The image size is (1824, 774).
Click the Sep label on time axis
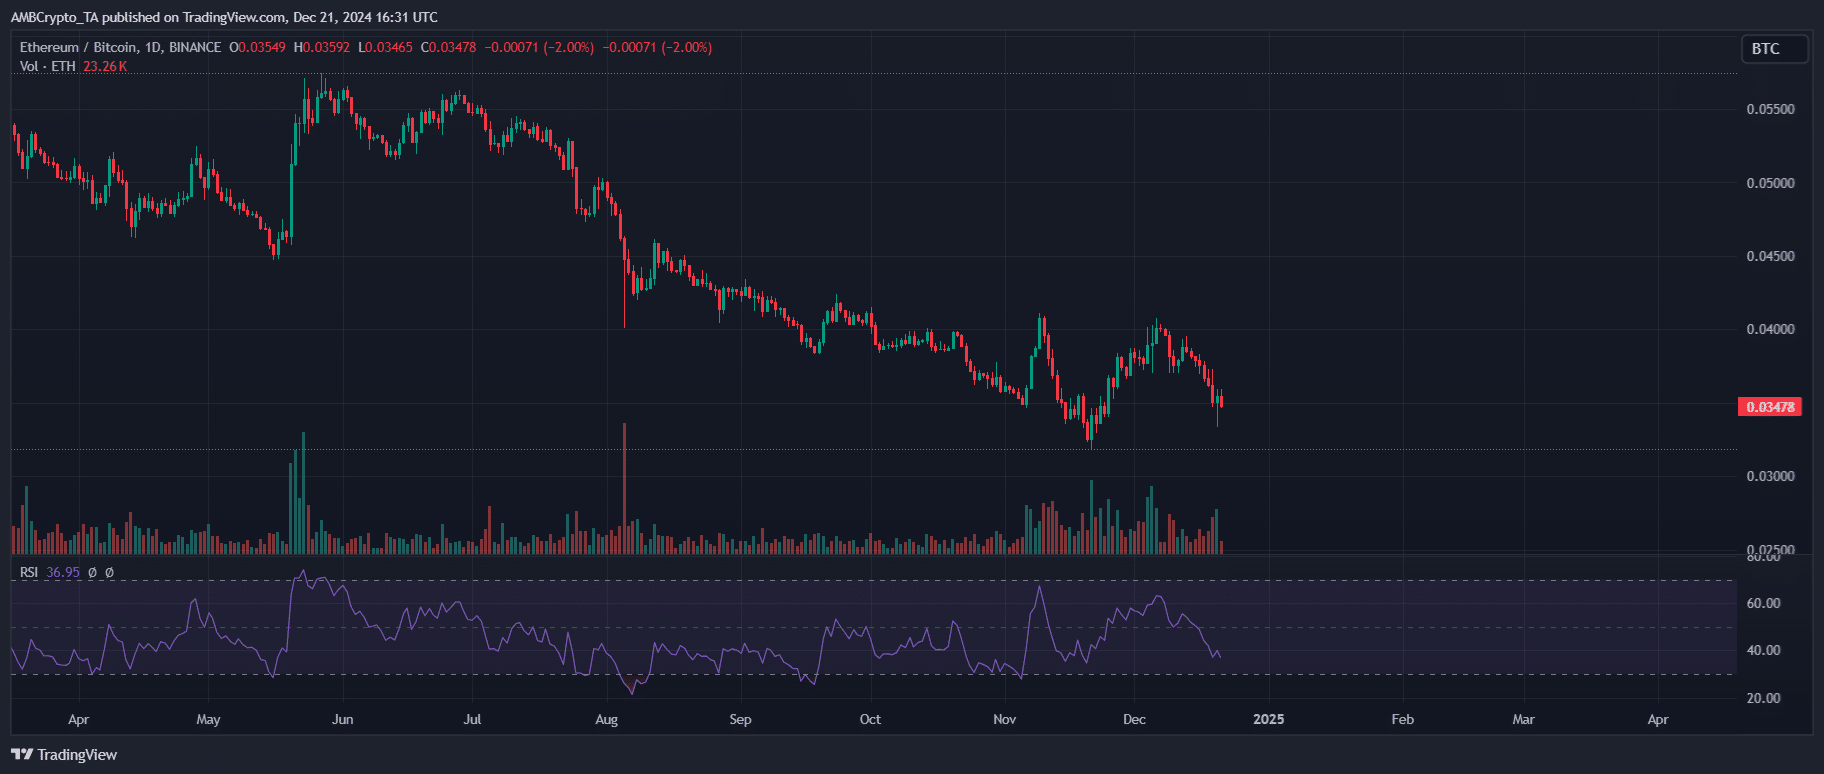click(740, 719)
